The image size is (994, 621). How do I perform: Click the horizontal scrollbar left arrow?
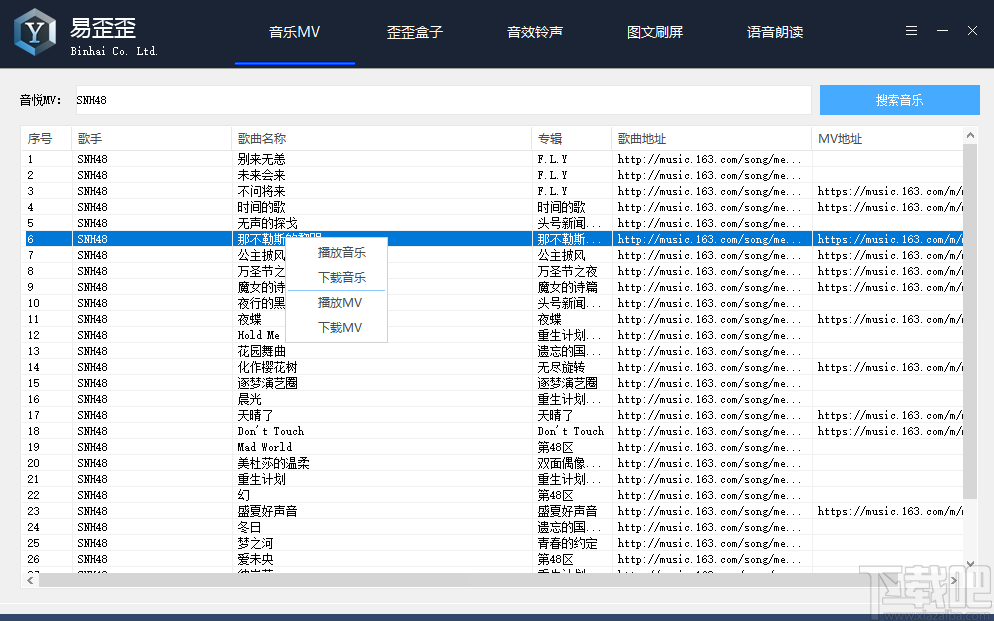[28, 578]
